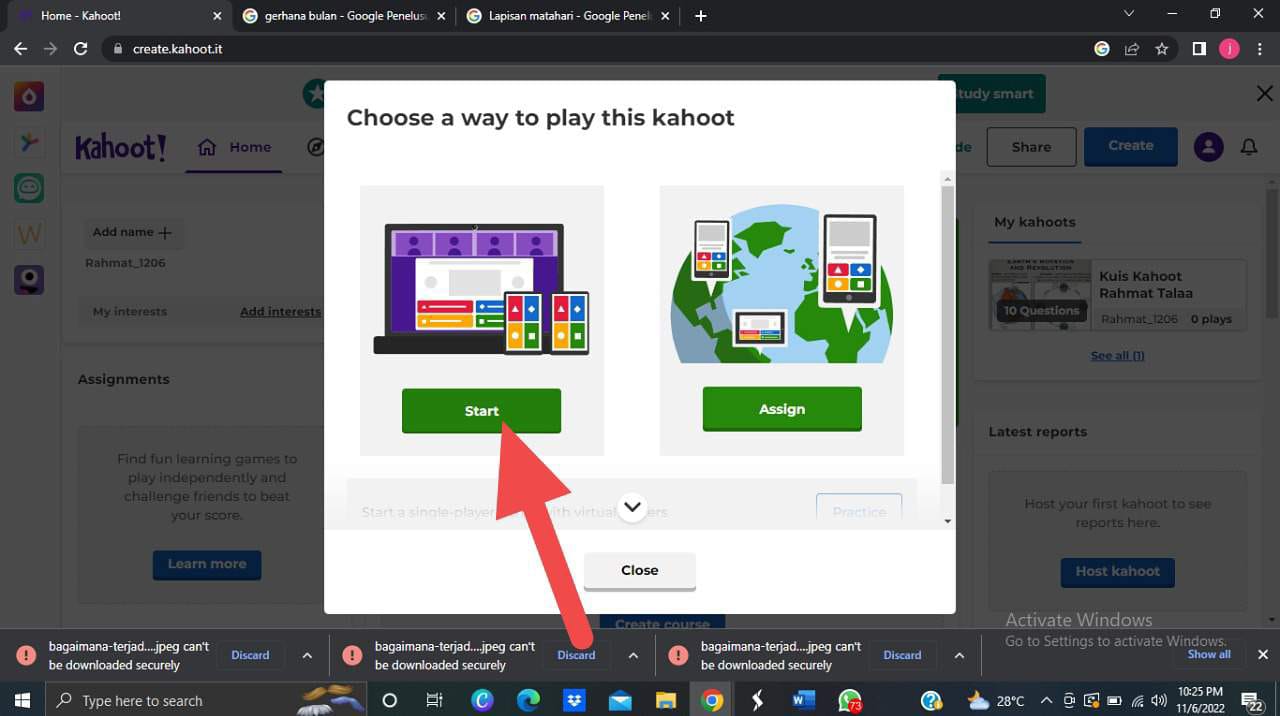
Task: Click the green Assign button
Action: point(782,408)
